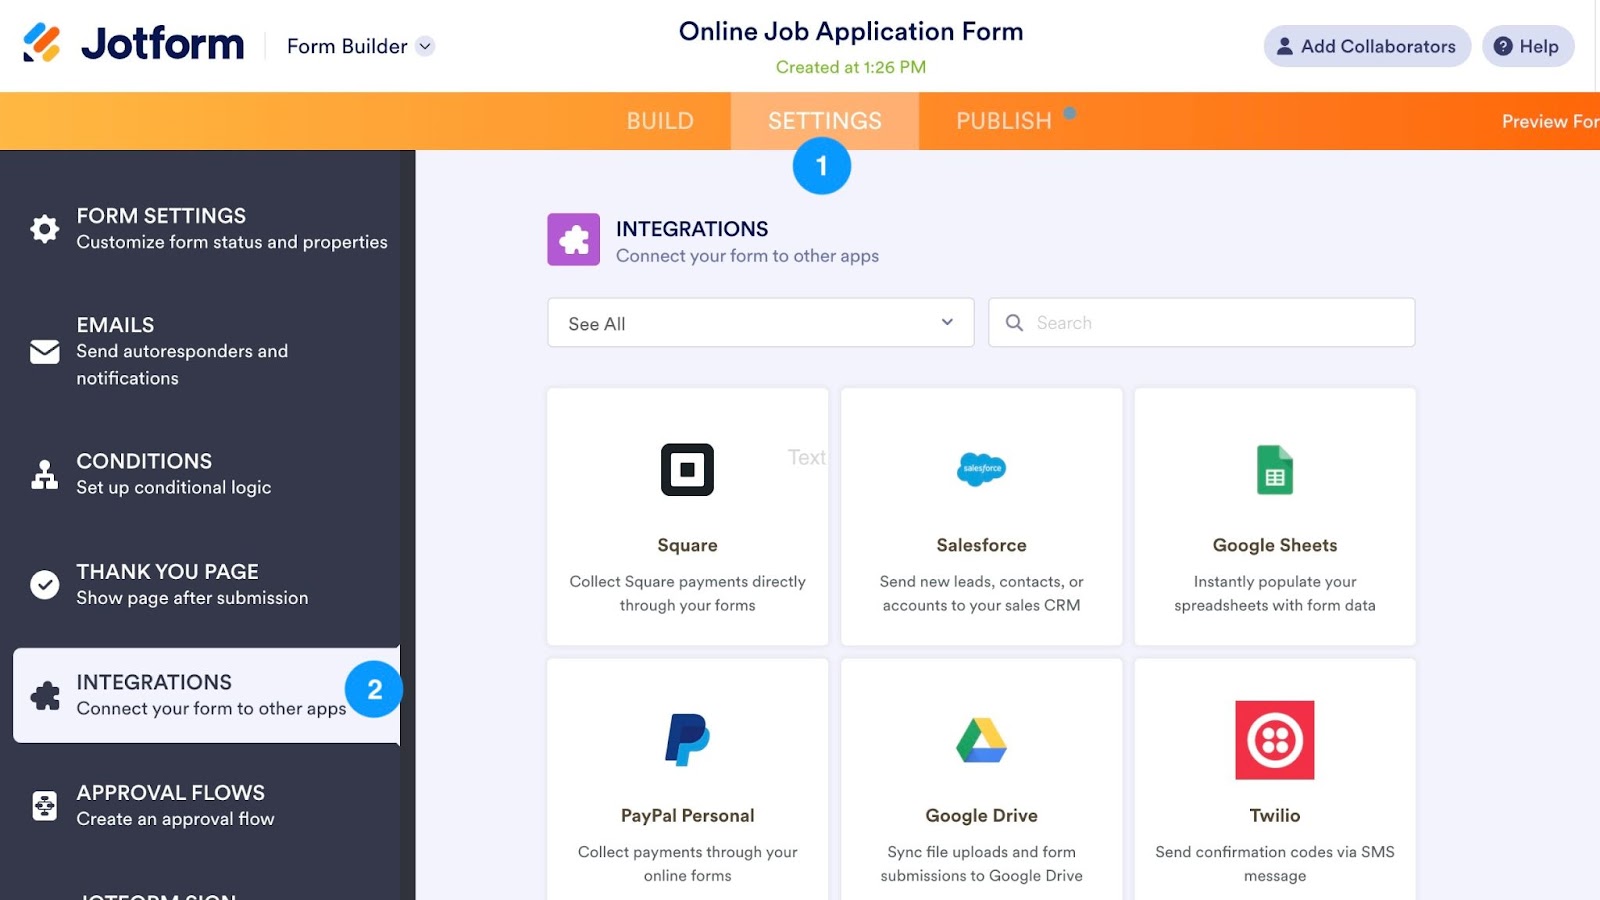Open the Salesforce integration title

tap(982, 545)
